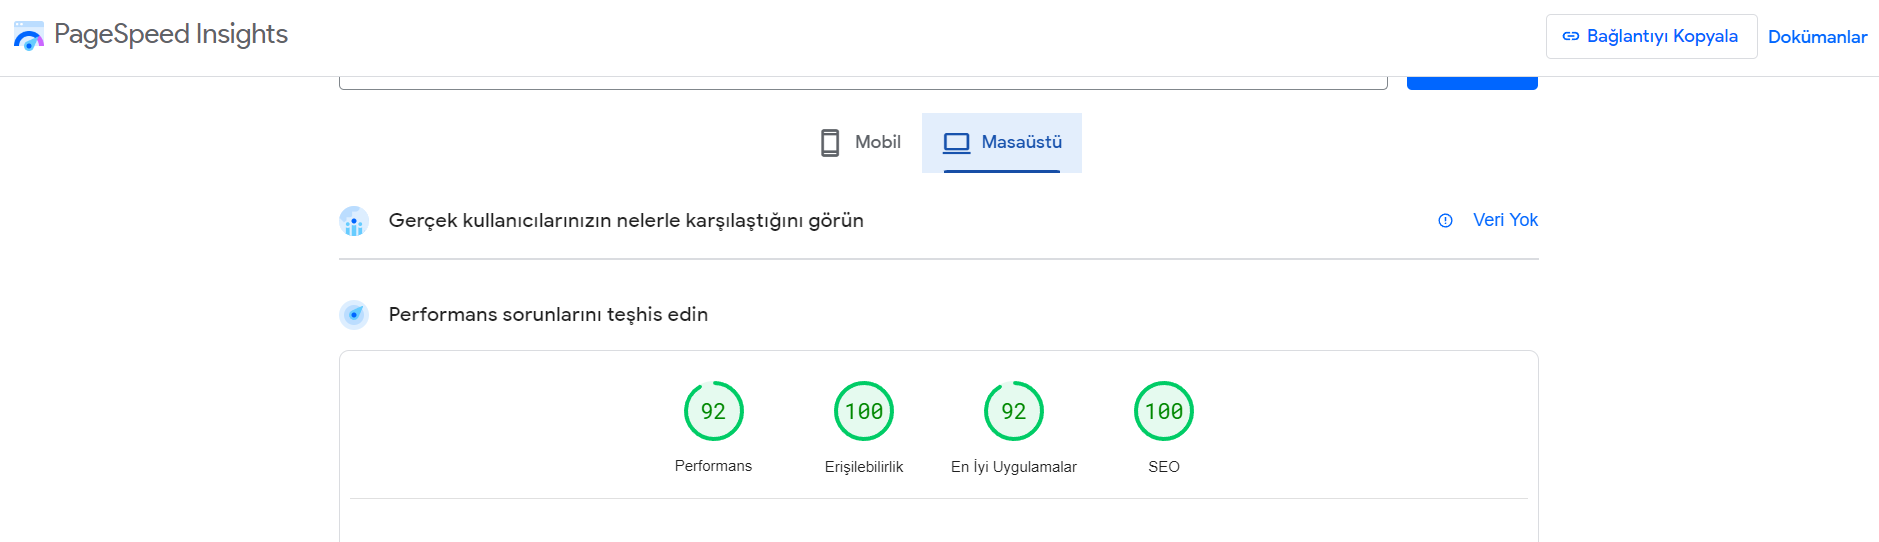Select the Performans 92 score gauge
Viewport: 1879px width, 542px height.
(x=713, y=411)
